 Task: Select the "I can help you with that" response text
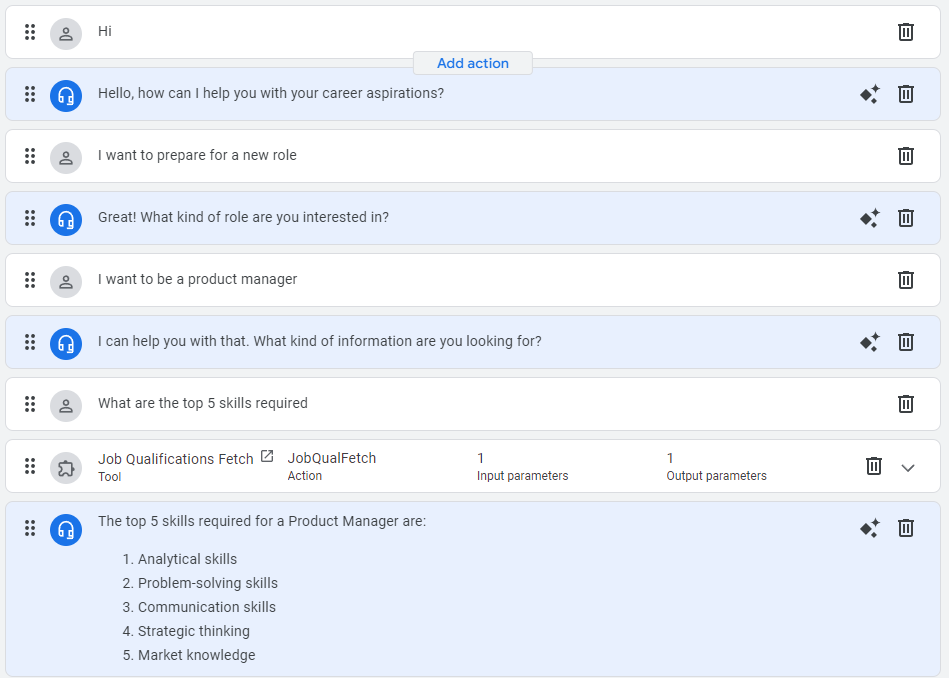pos(320,341)
